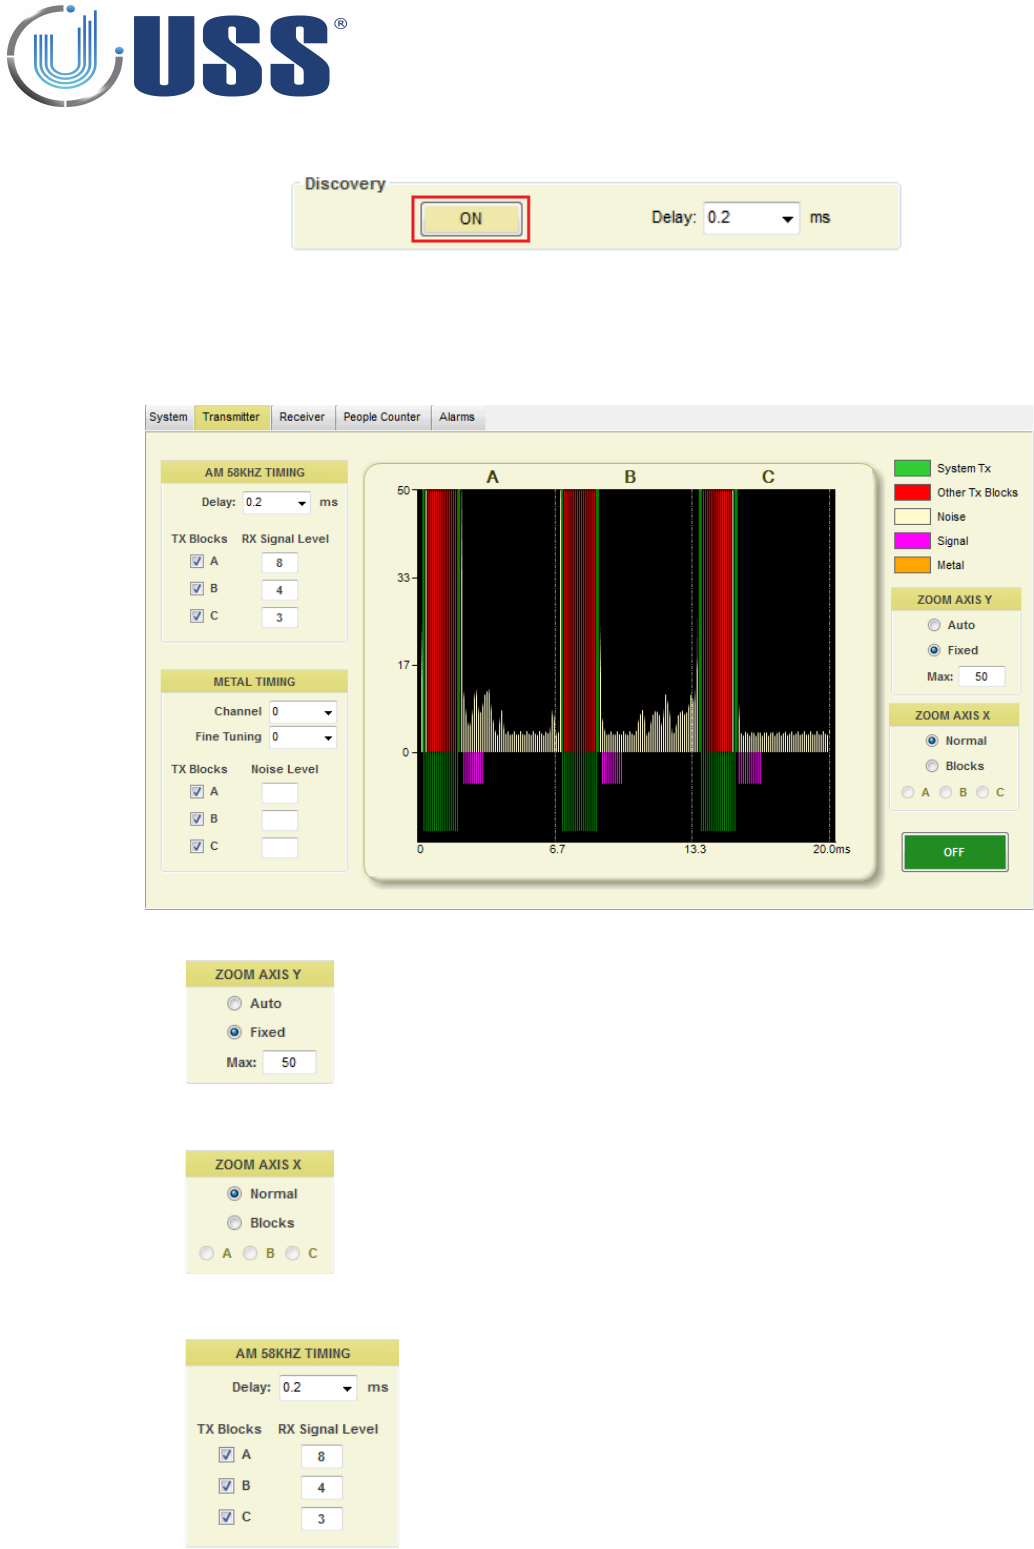Open the Metal Timing Channel dropdown
This screenshot has height=1549, width=1034.
coord(303,712)
